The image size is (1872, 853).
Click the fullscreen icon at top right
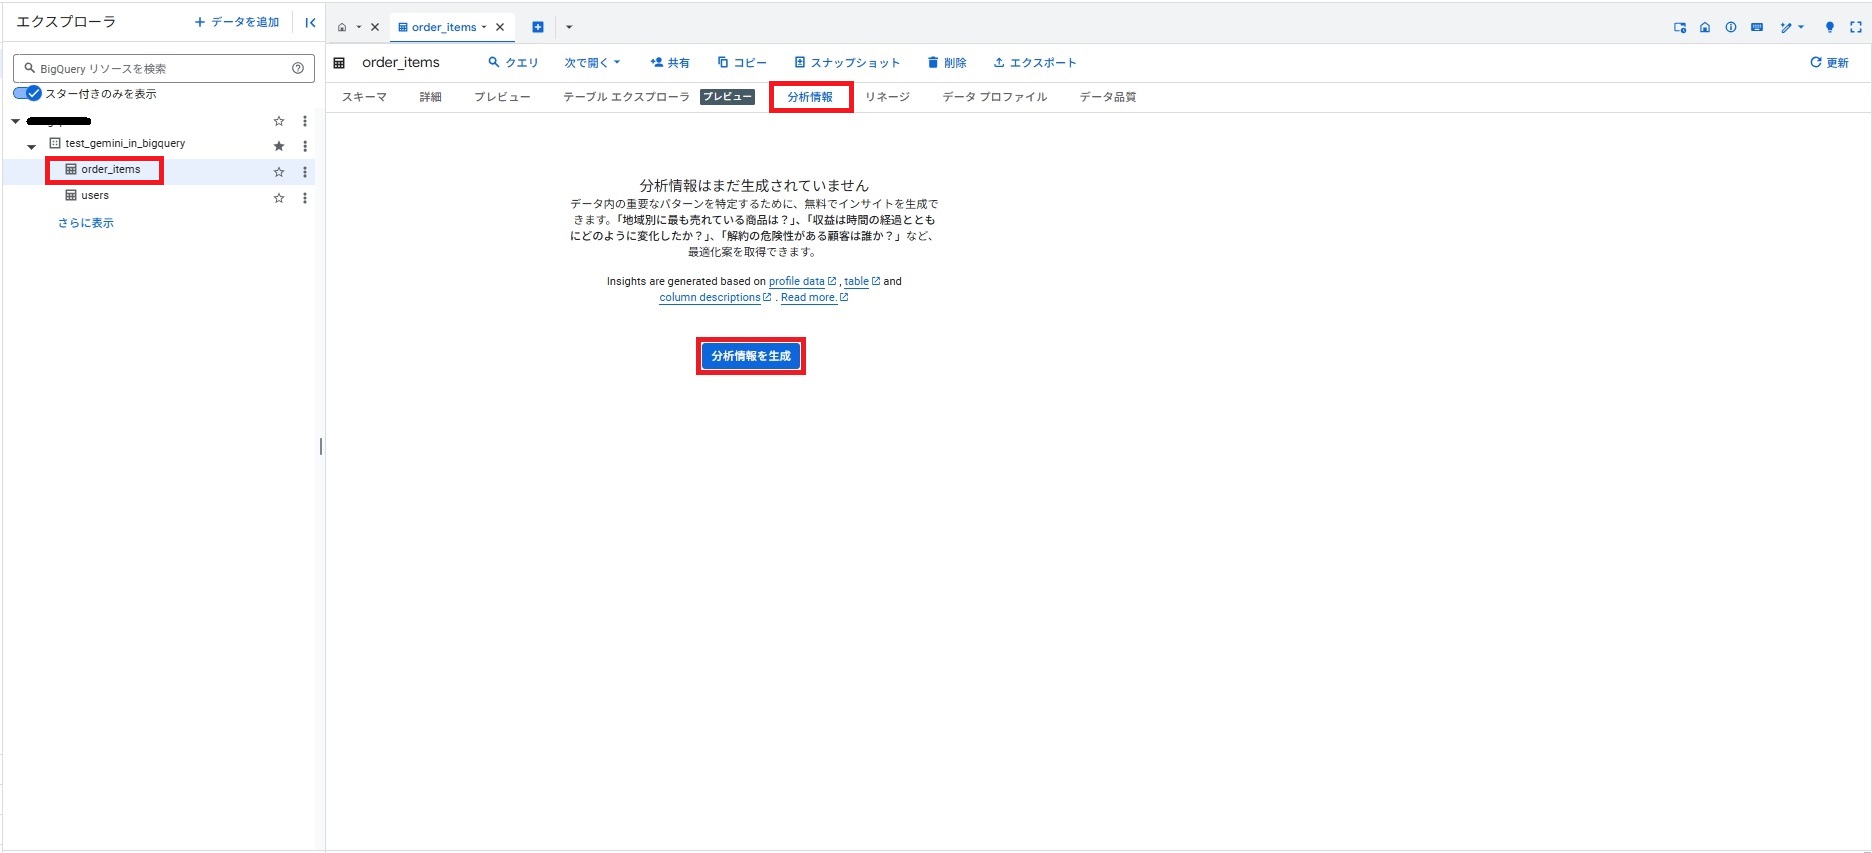pos(1856,27)
